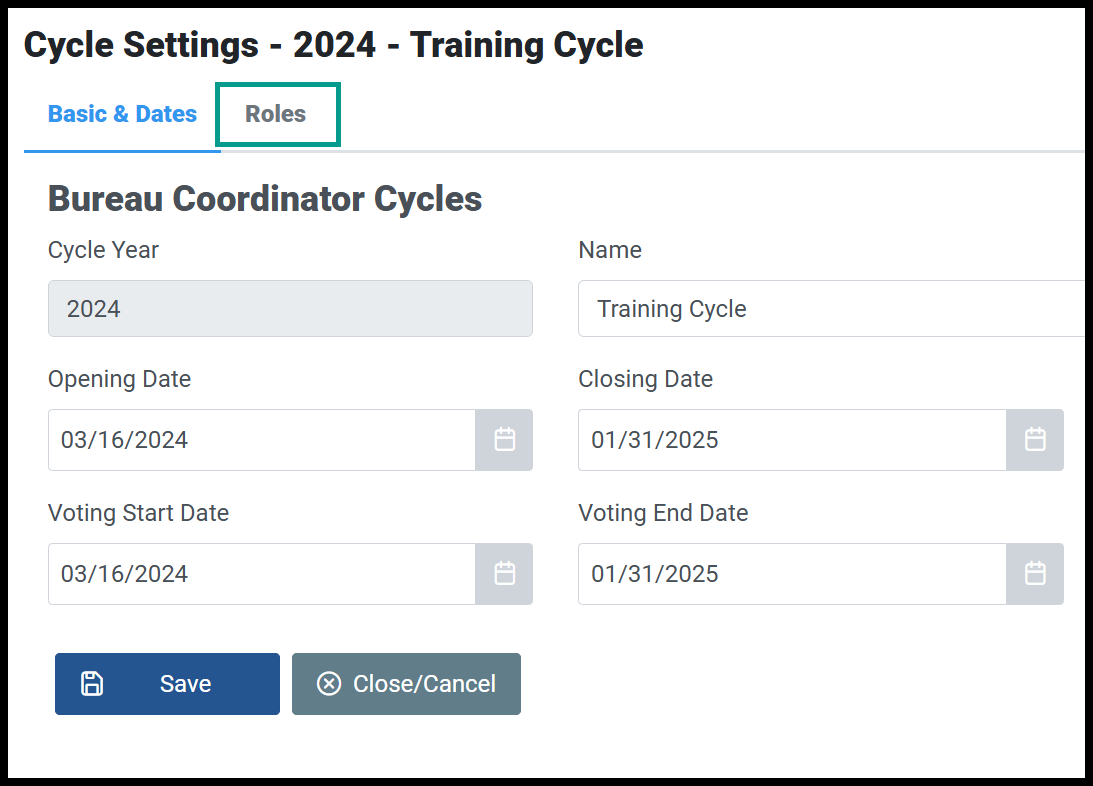Click the floppy disk icon on Save
Image resolution: width=1093 pixels, height=786 pixels.
click(92, 684)
